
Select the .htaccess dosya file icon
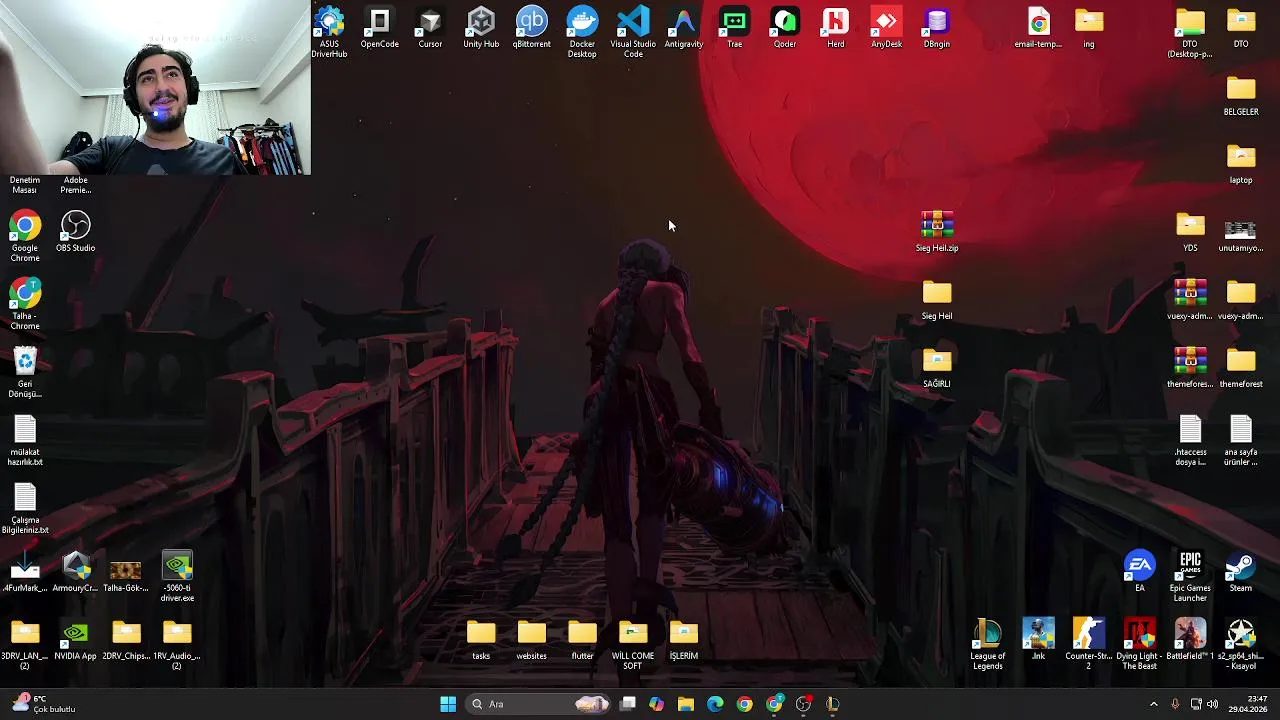point(1190,441)
